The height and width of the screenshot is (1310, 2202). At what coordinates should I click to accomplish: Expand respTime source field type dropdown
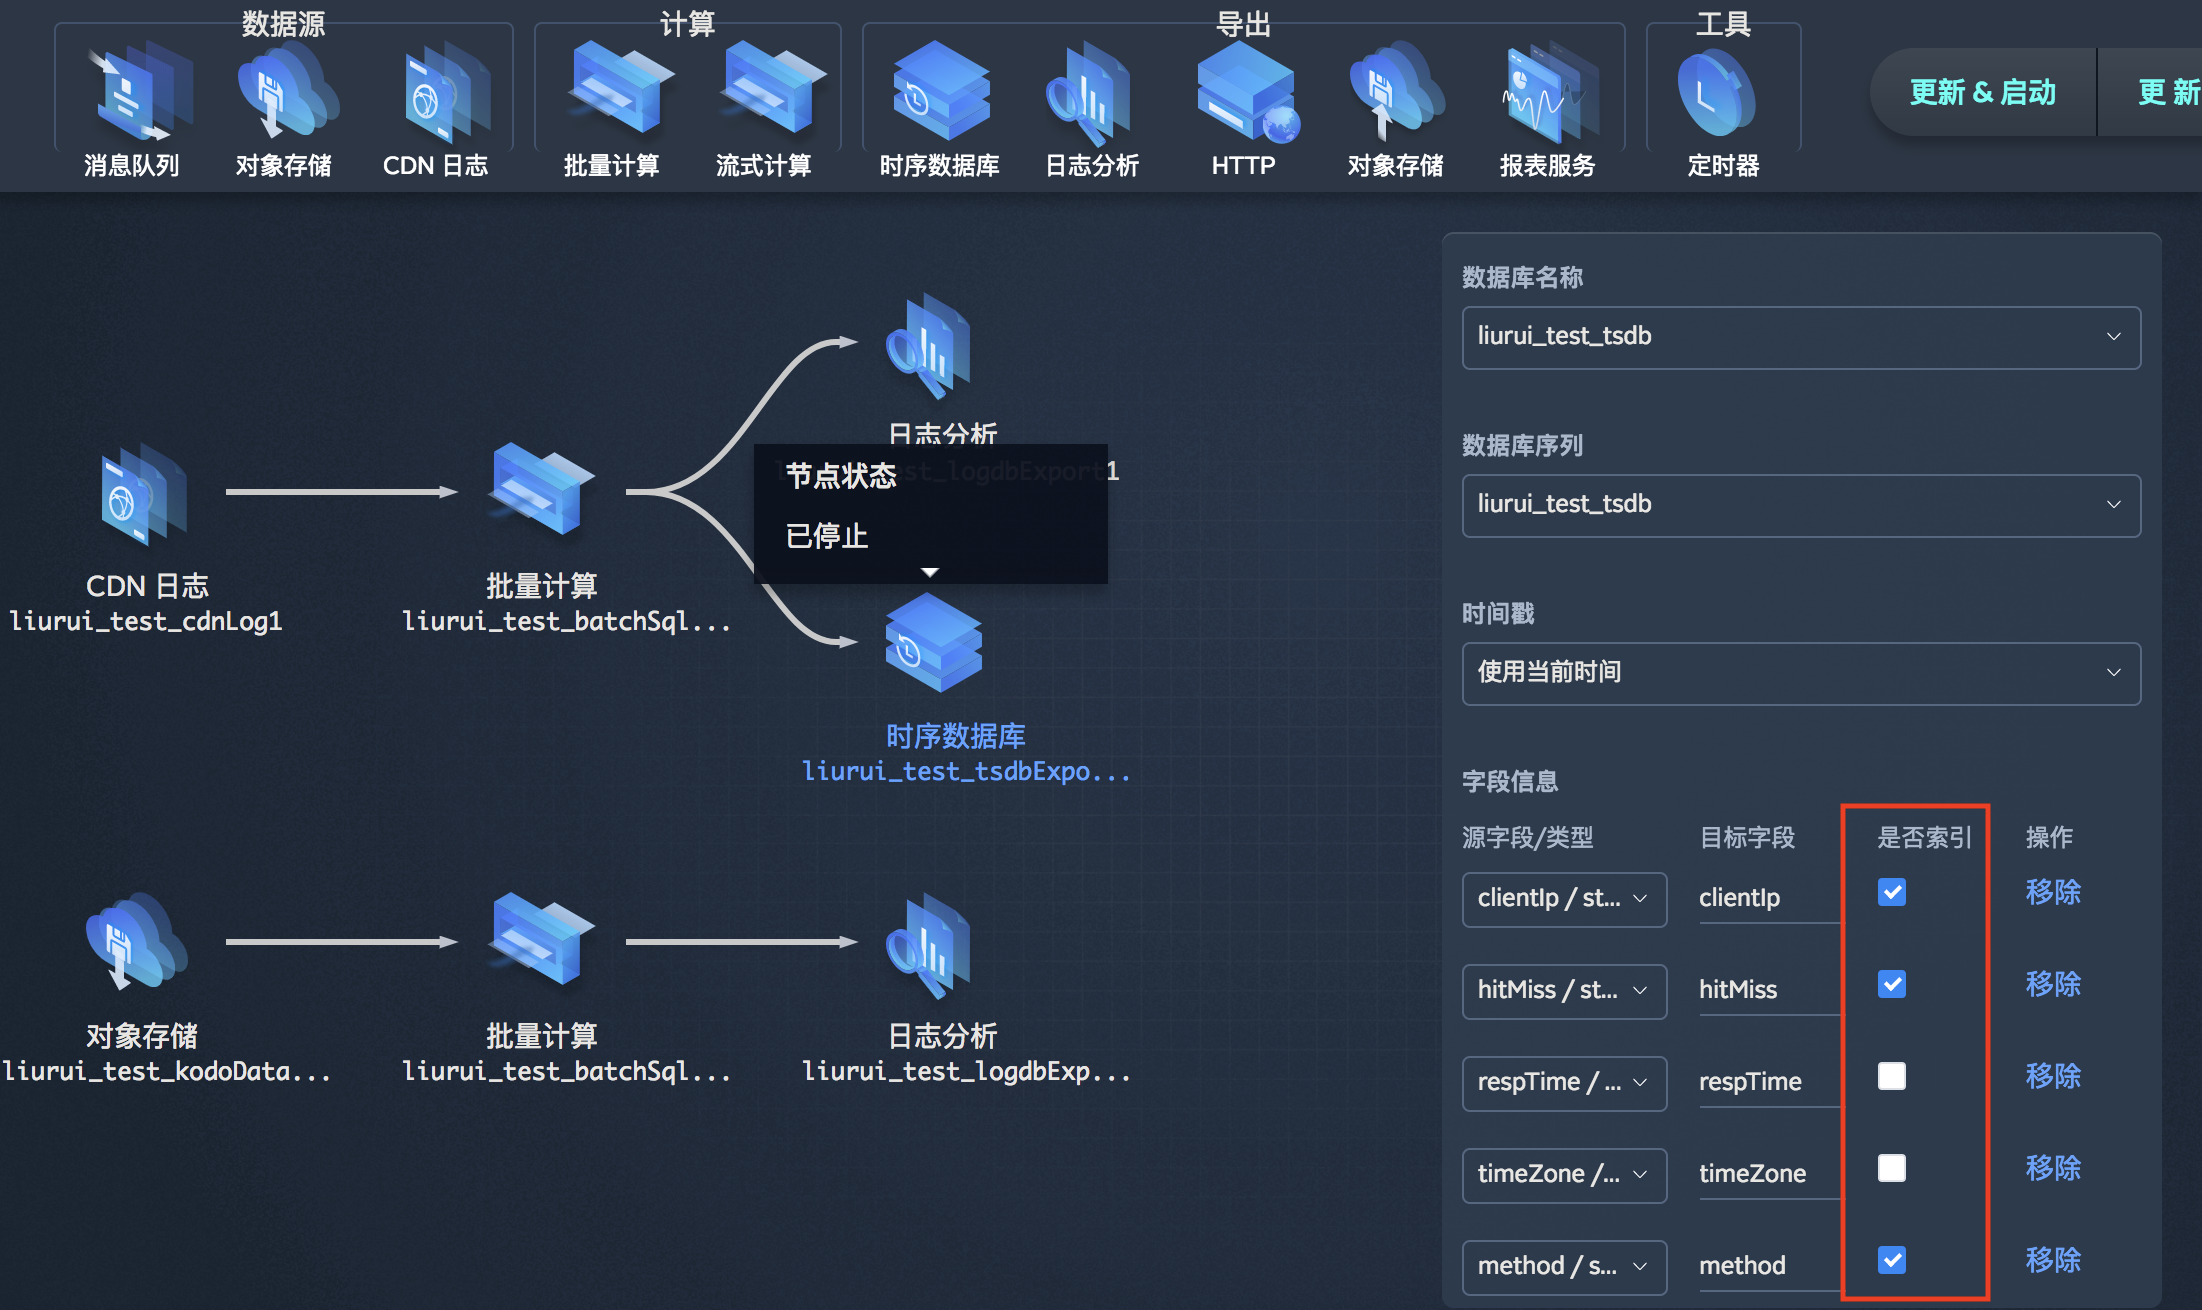pyautogui.click(x=1564, y=1083)
